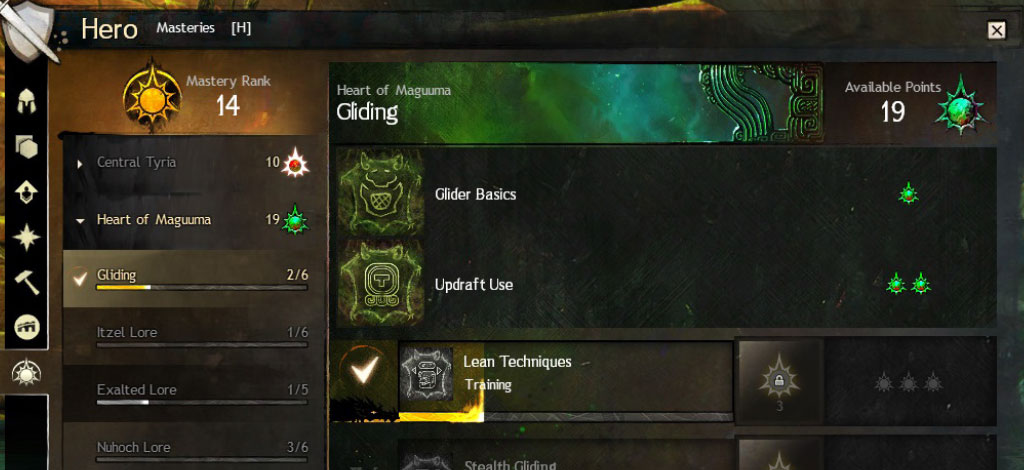1024x470 pixels.
Task: Click the Updraft Use mastery icon
Action: pyautogui.click(x=380, y=283)
